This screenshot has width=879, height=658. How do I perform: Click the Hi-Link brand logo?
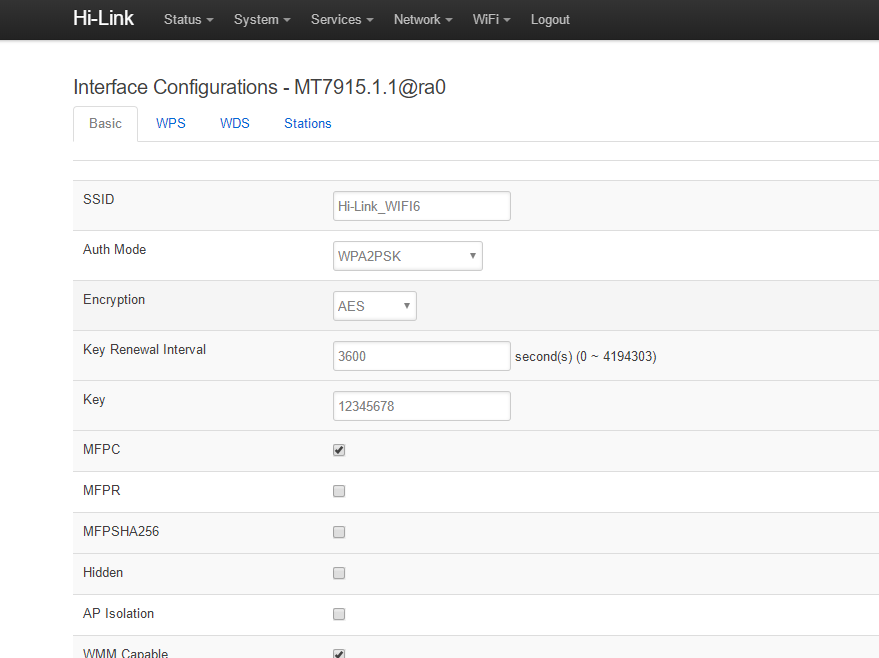pos(103,19)
